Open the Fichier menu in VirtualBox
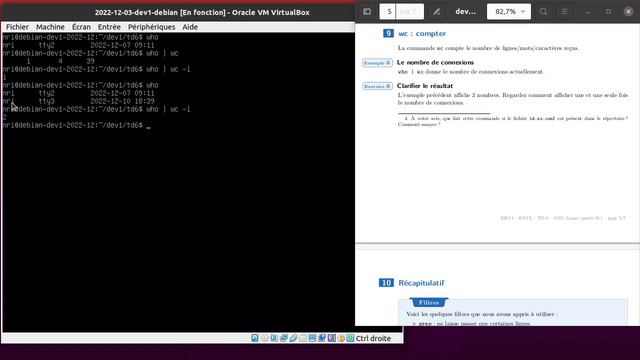640x360 pixels. [17, 27]
